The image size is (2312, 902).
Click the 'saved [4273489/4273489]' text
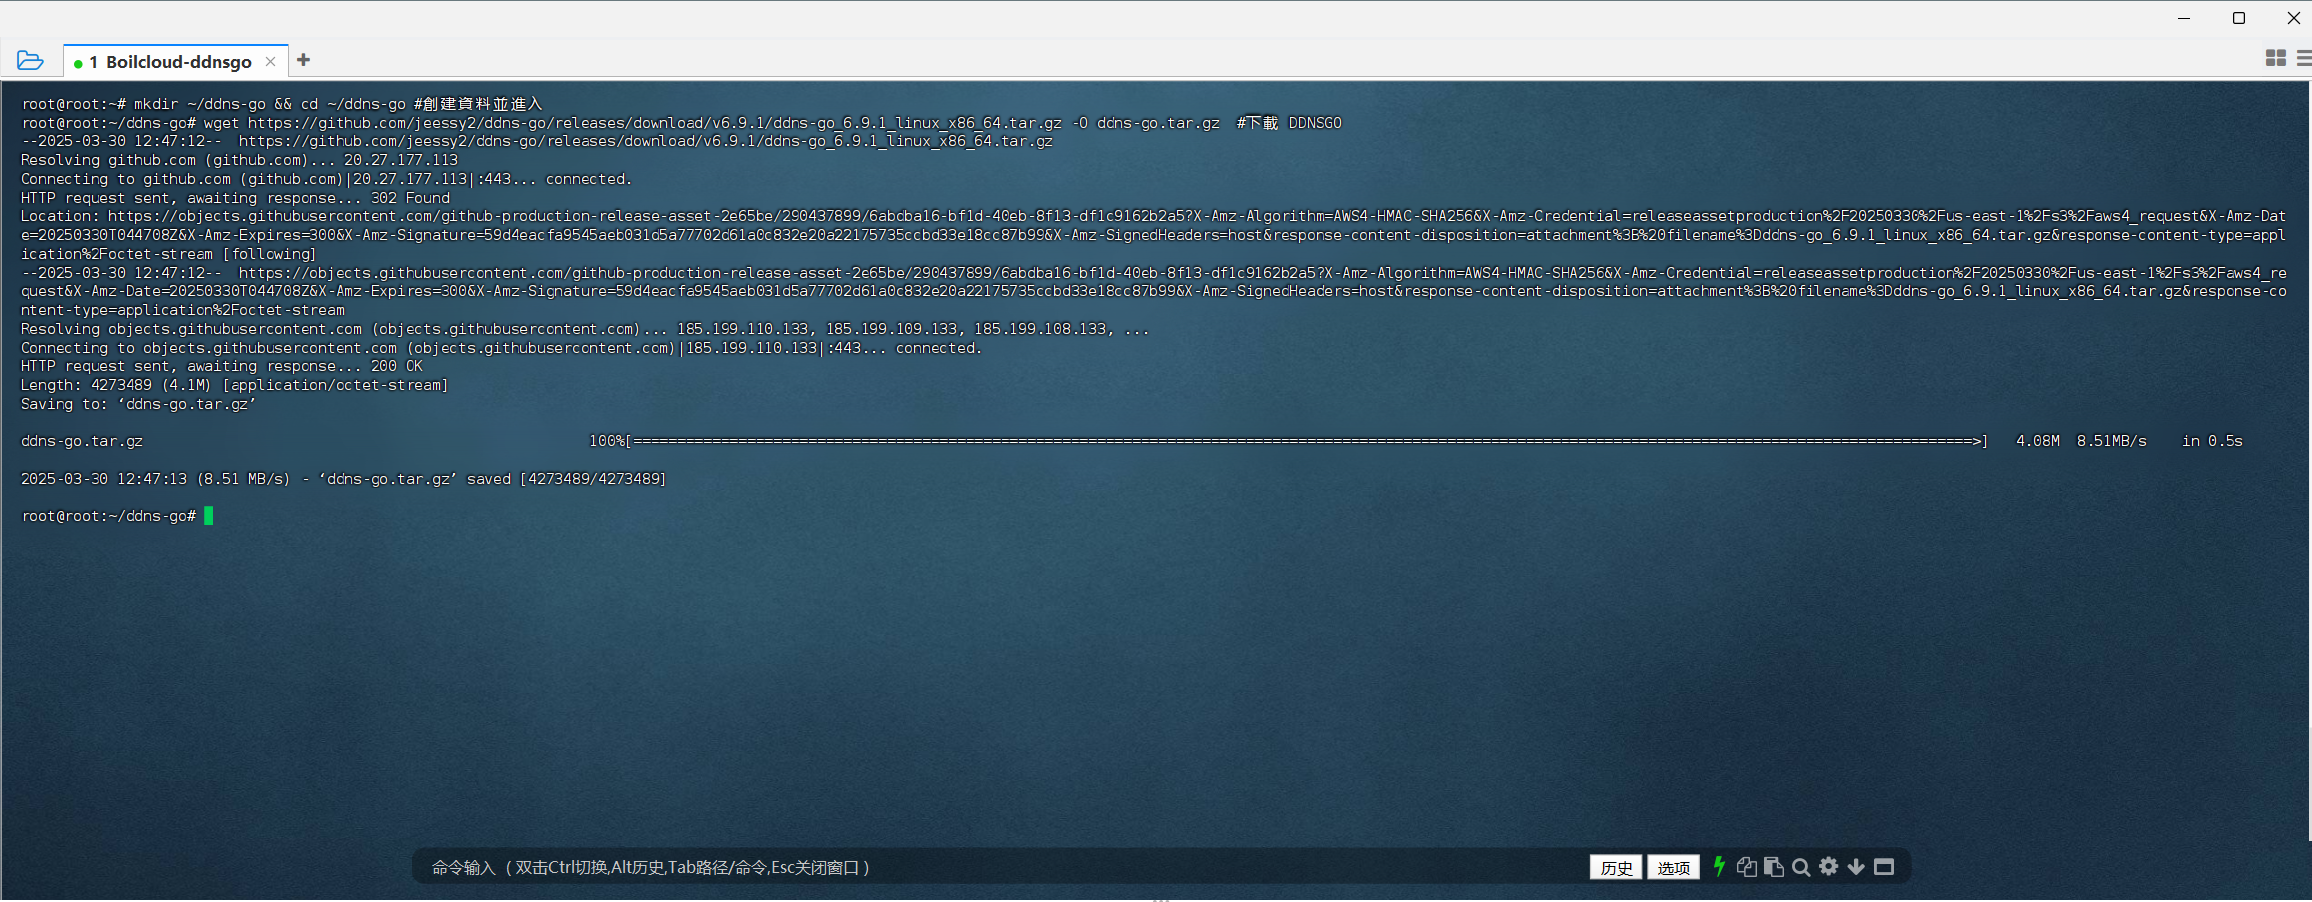pos(566,479)
